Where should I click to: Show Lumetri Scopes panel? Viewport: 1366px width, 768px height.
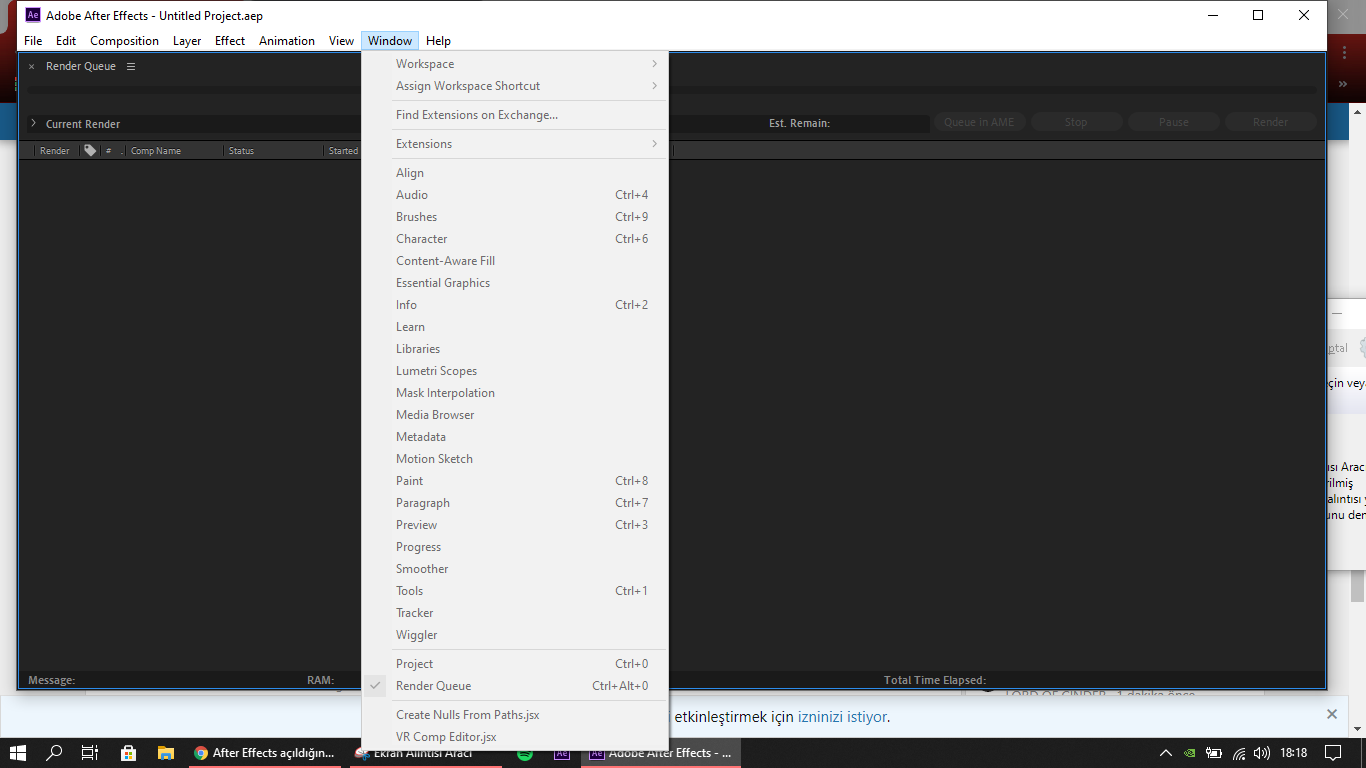(515, 371)
